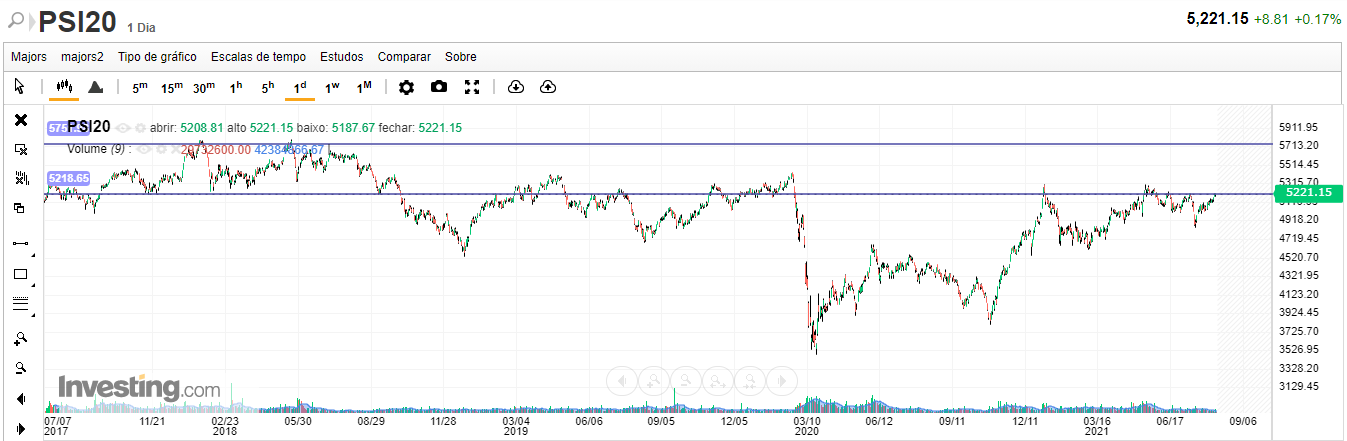The height and width of the screenshot is (441, 1347).
Task: Open the Estudos menu
Action: coord(341,57)
